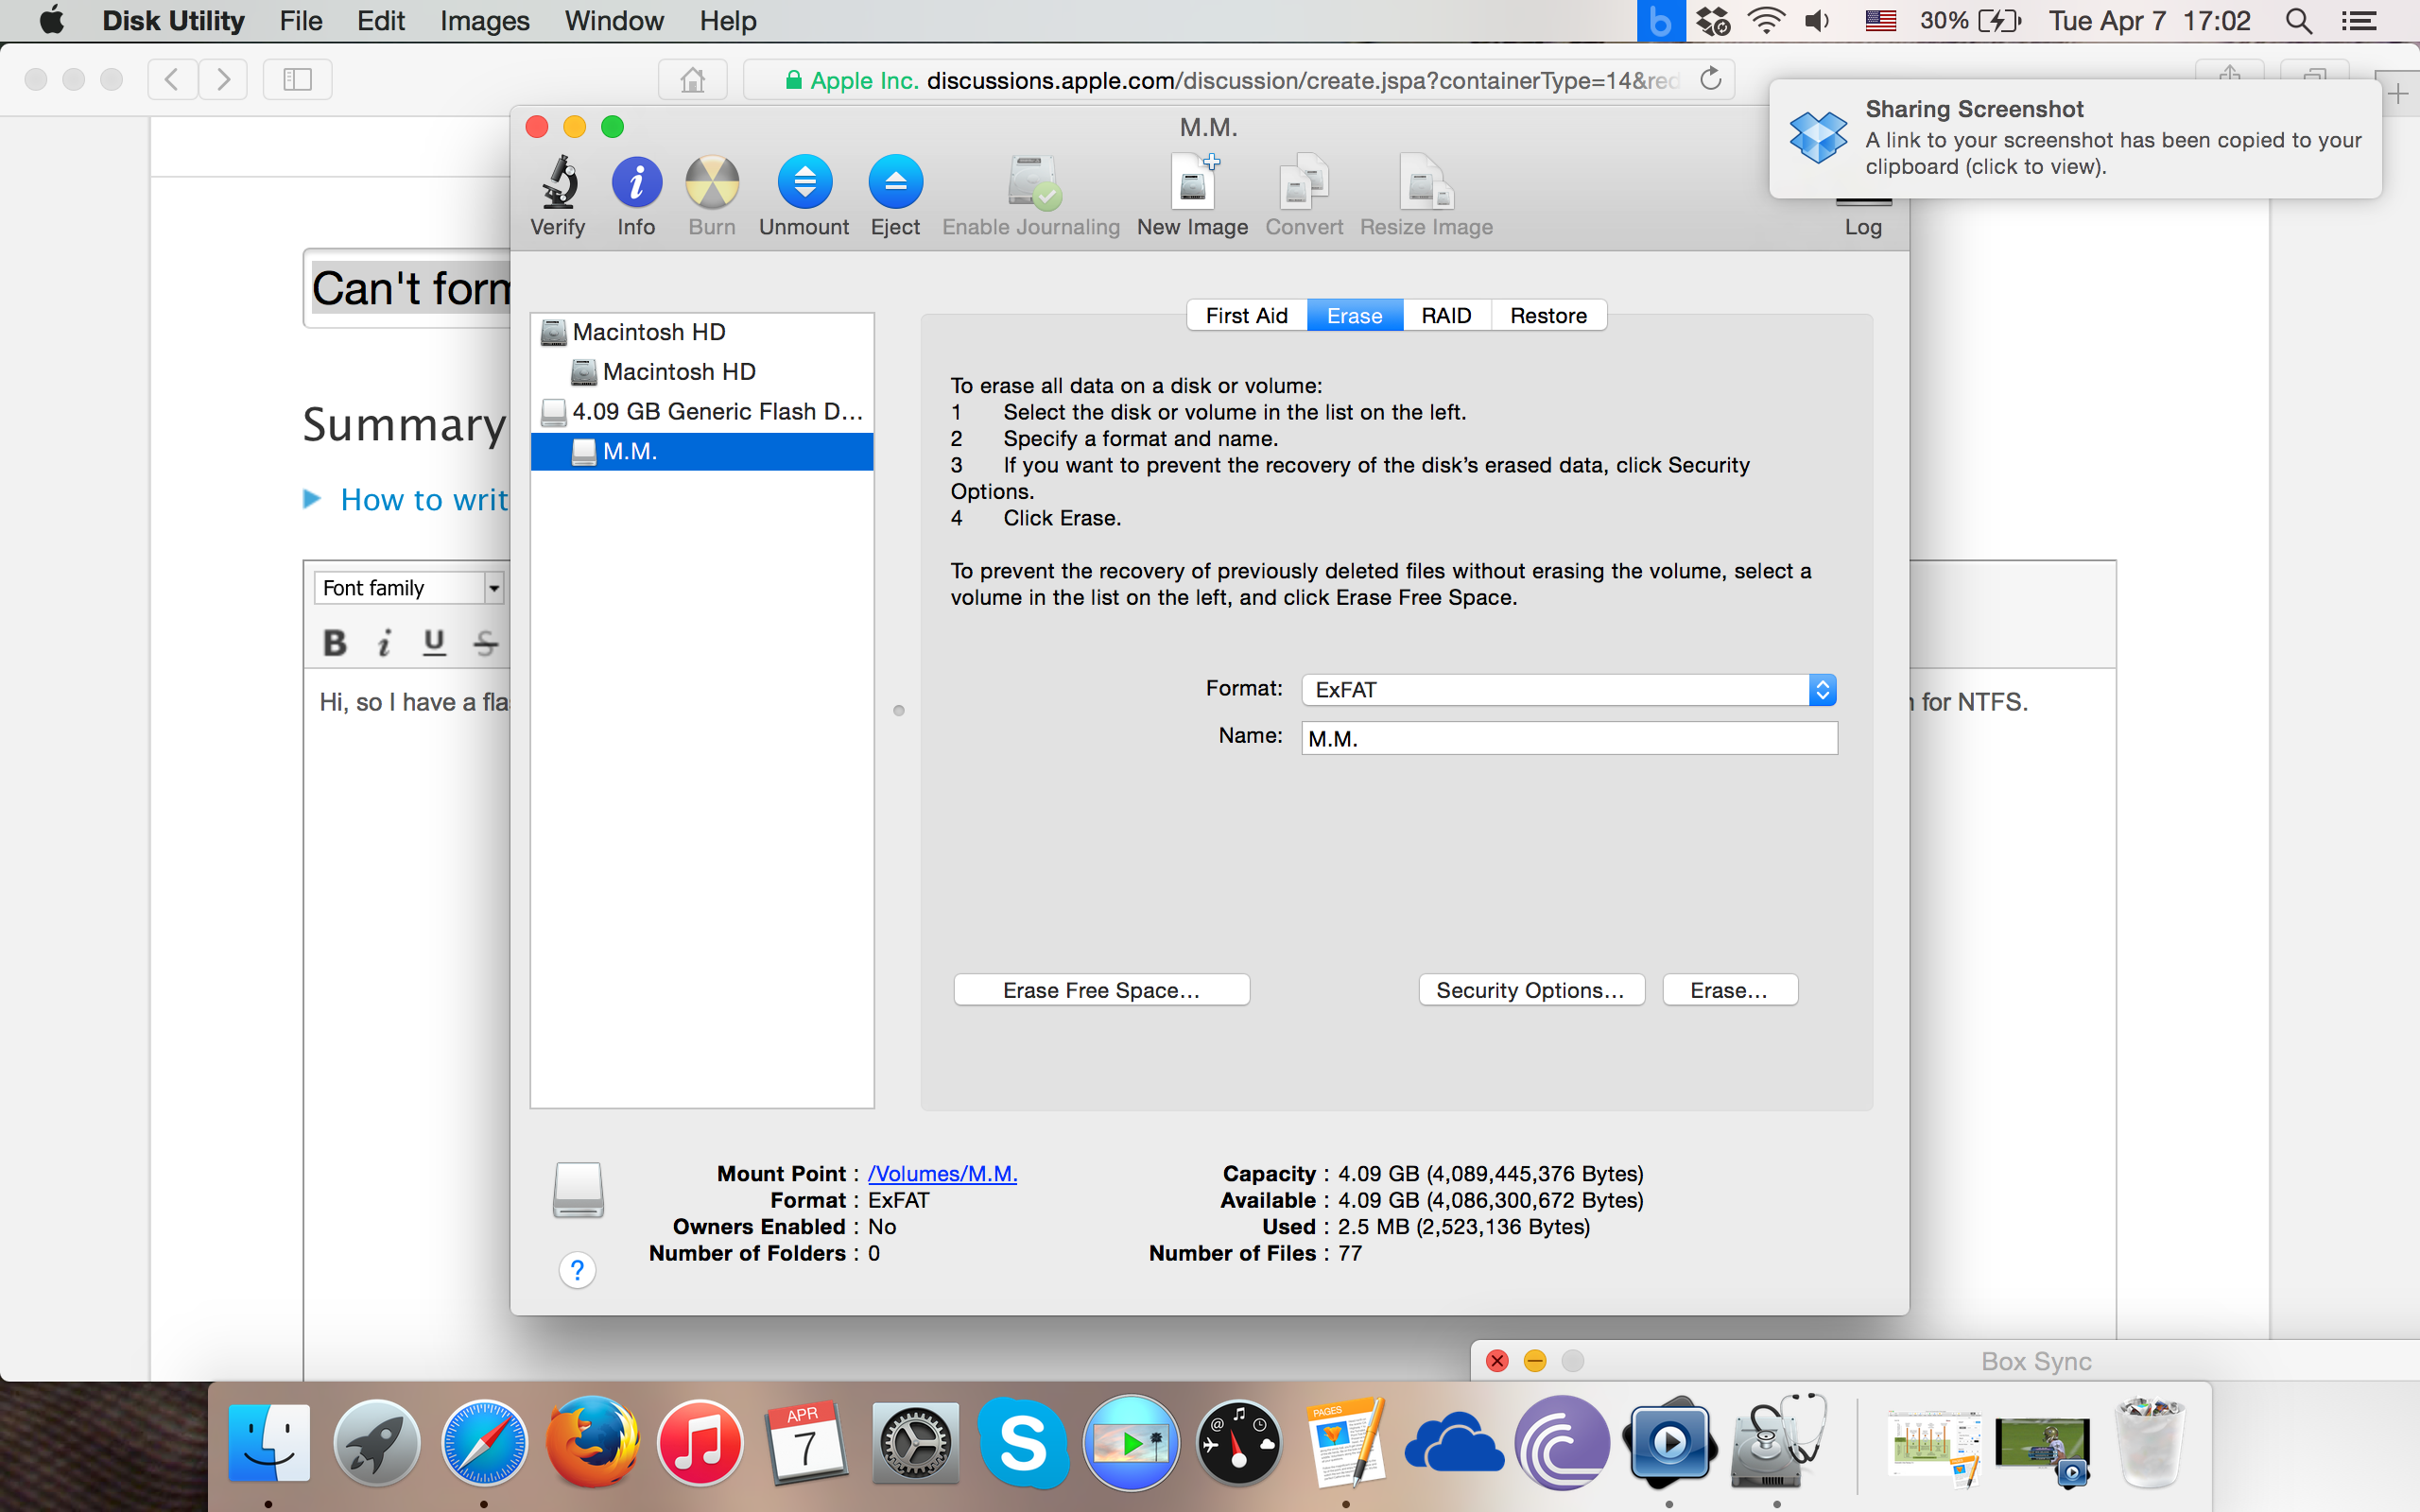The image size is (2420, 1512).
Task: Click the New Image toolbar icon
Action: 1192,183
